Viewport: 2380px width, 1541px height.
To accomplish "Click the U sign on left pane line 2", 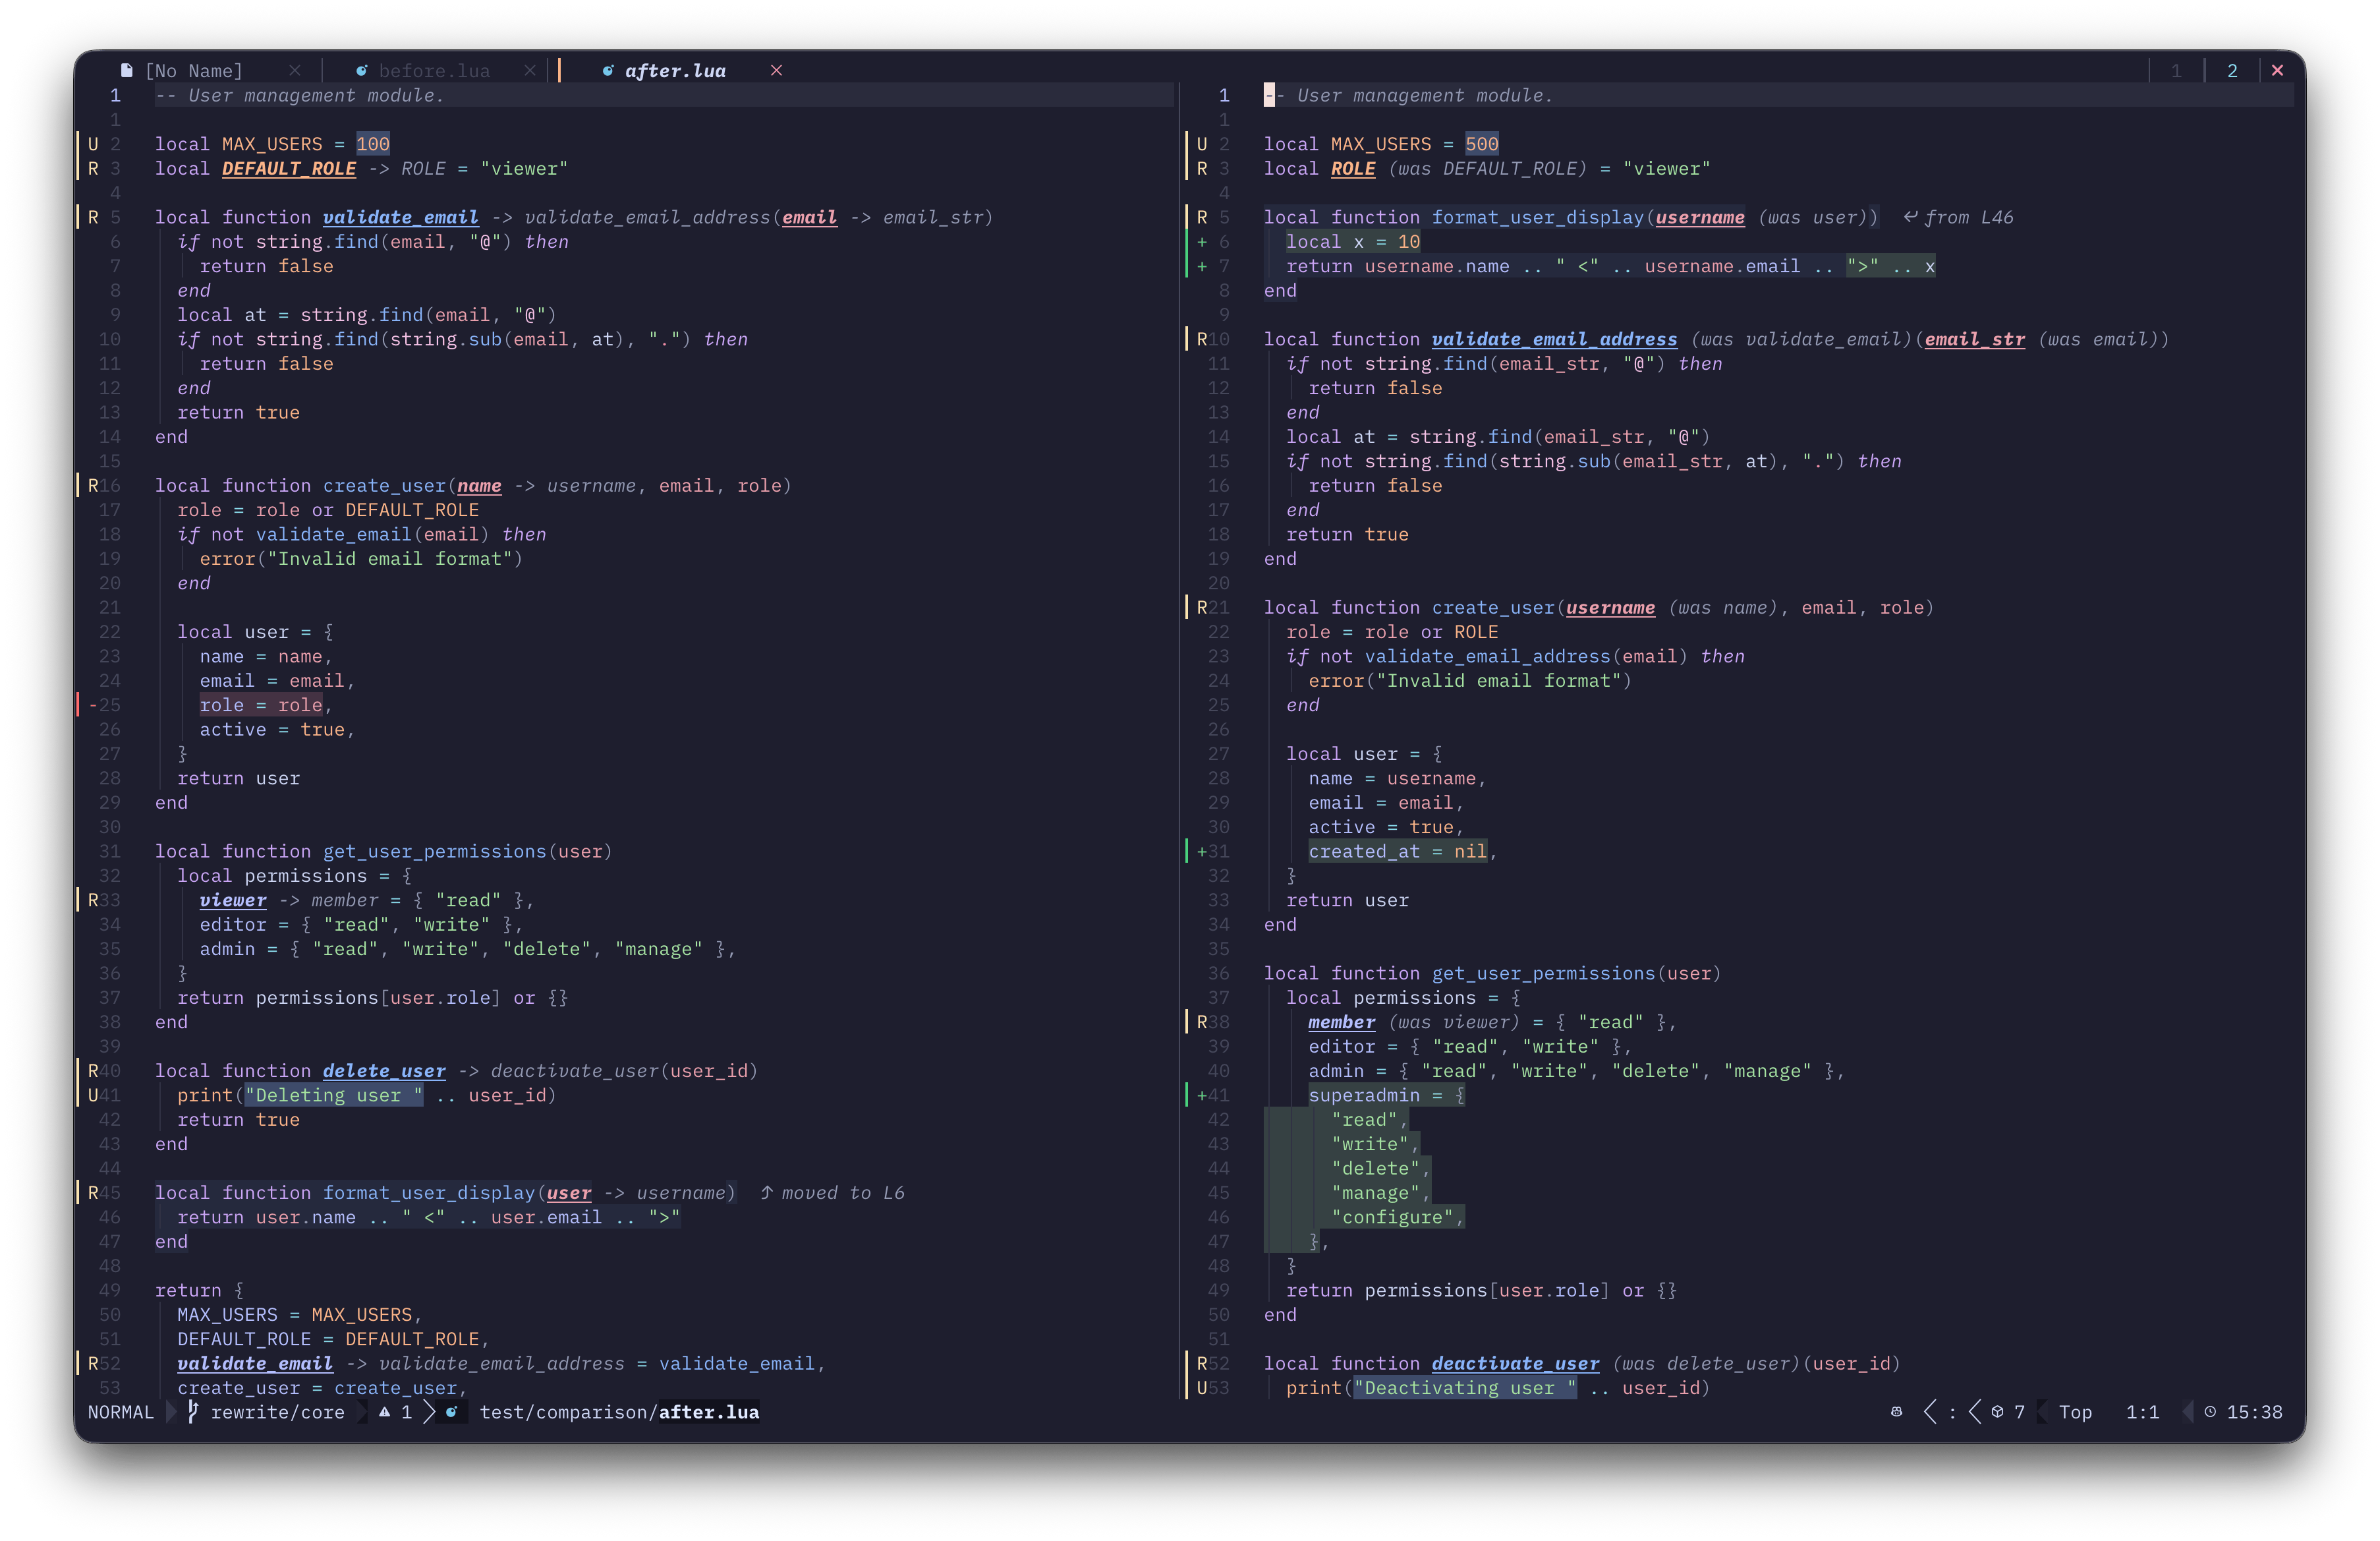I will (x=93, y=144).
